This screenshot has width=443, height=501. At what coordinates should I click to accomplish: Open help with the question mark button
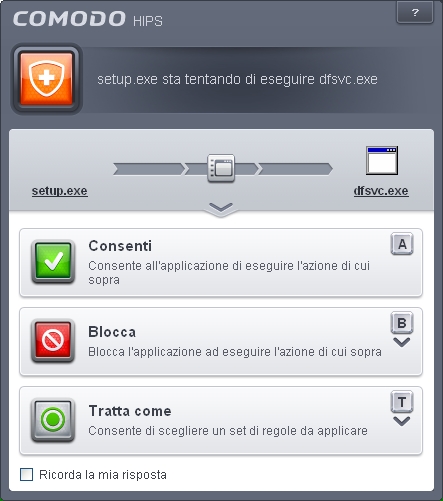415,13
